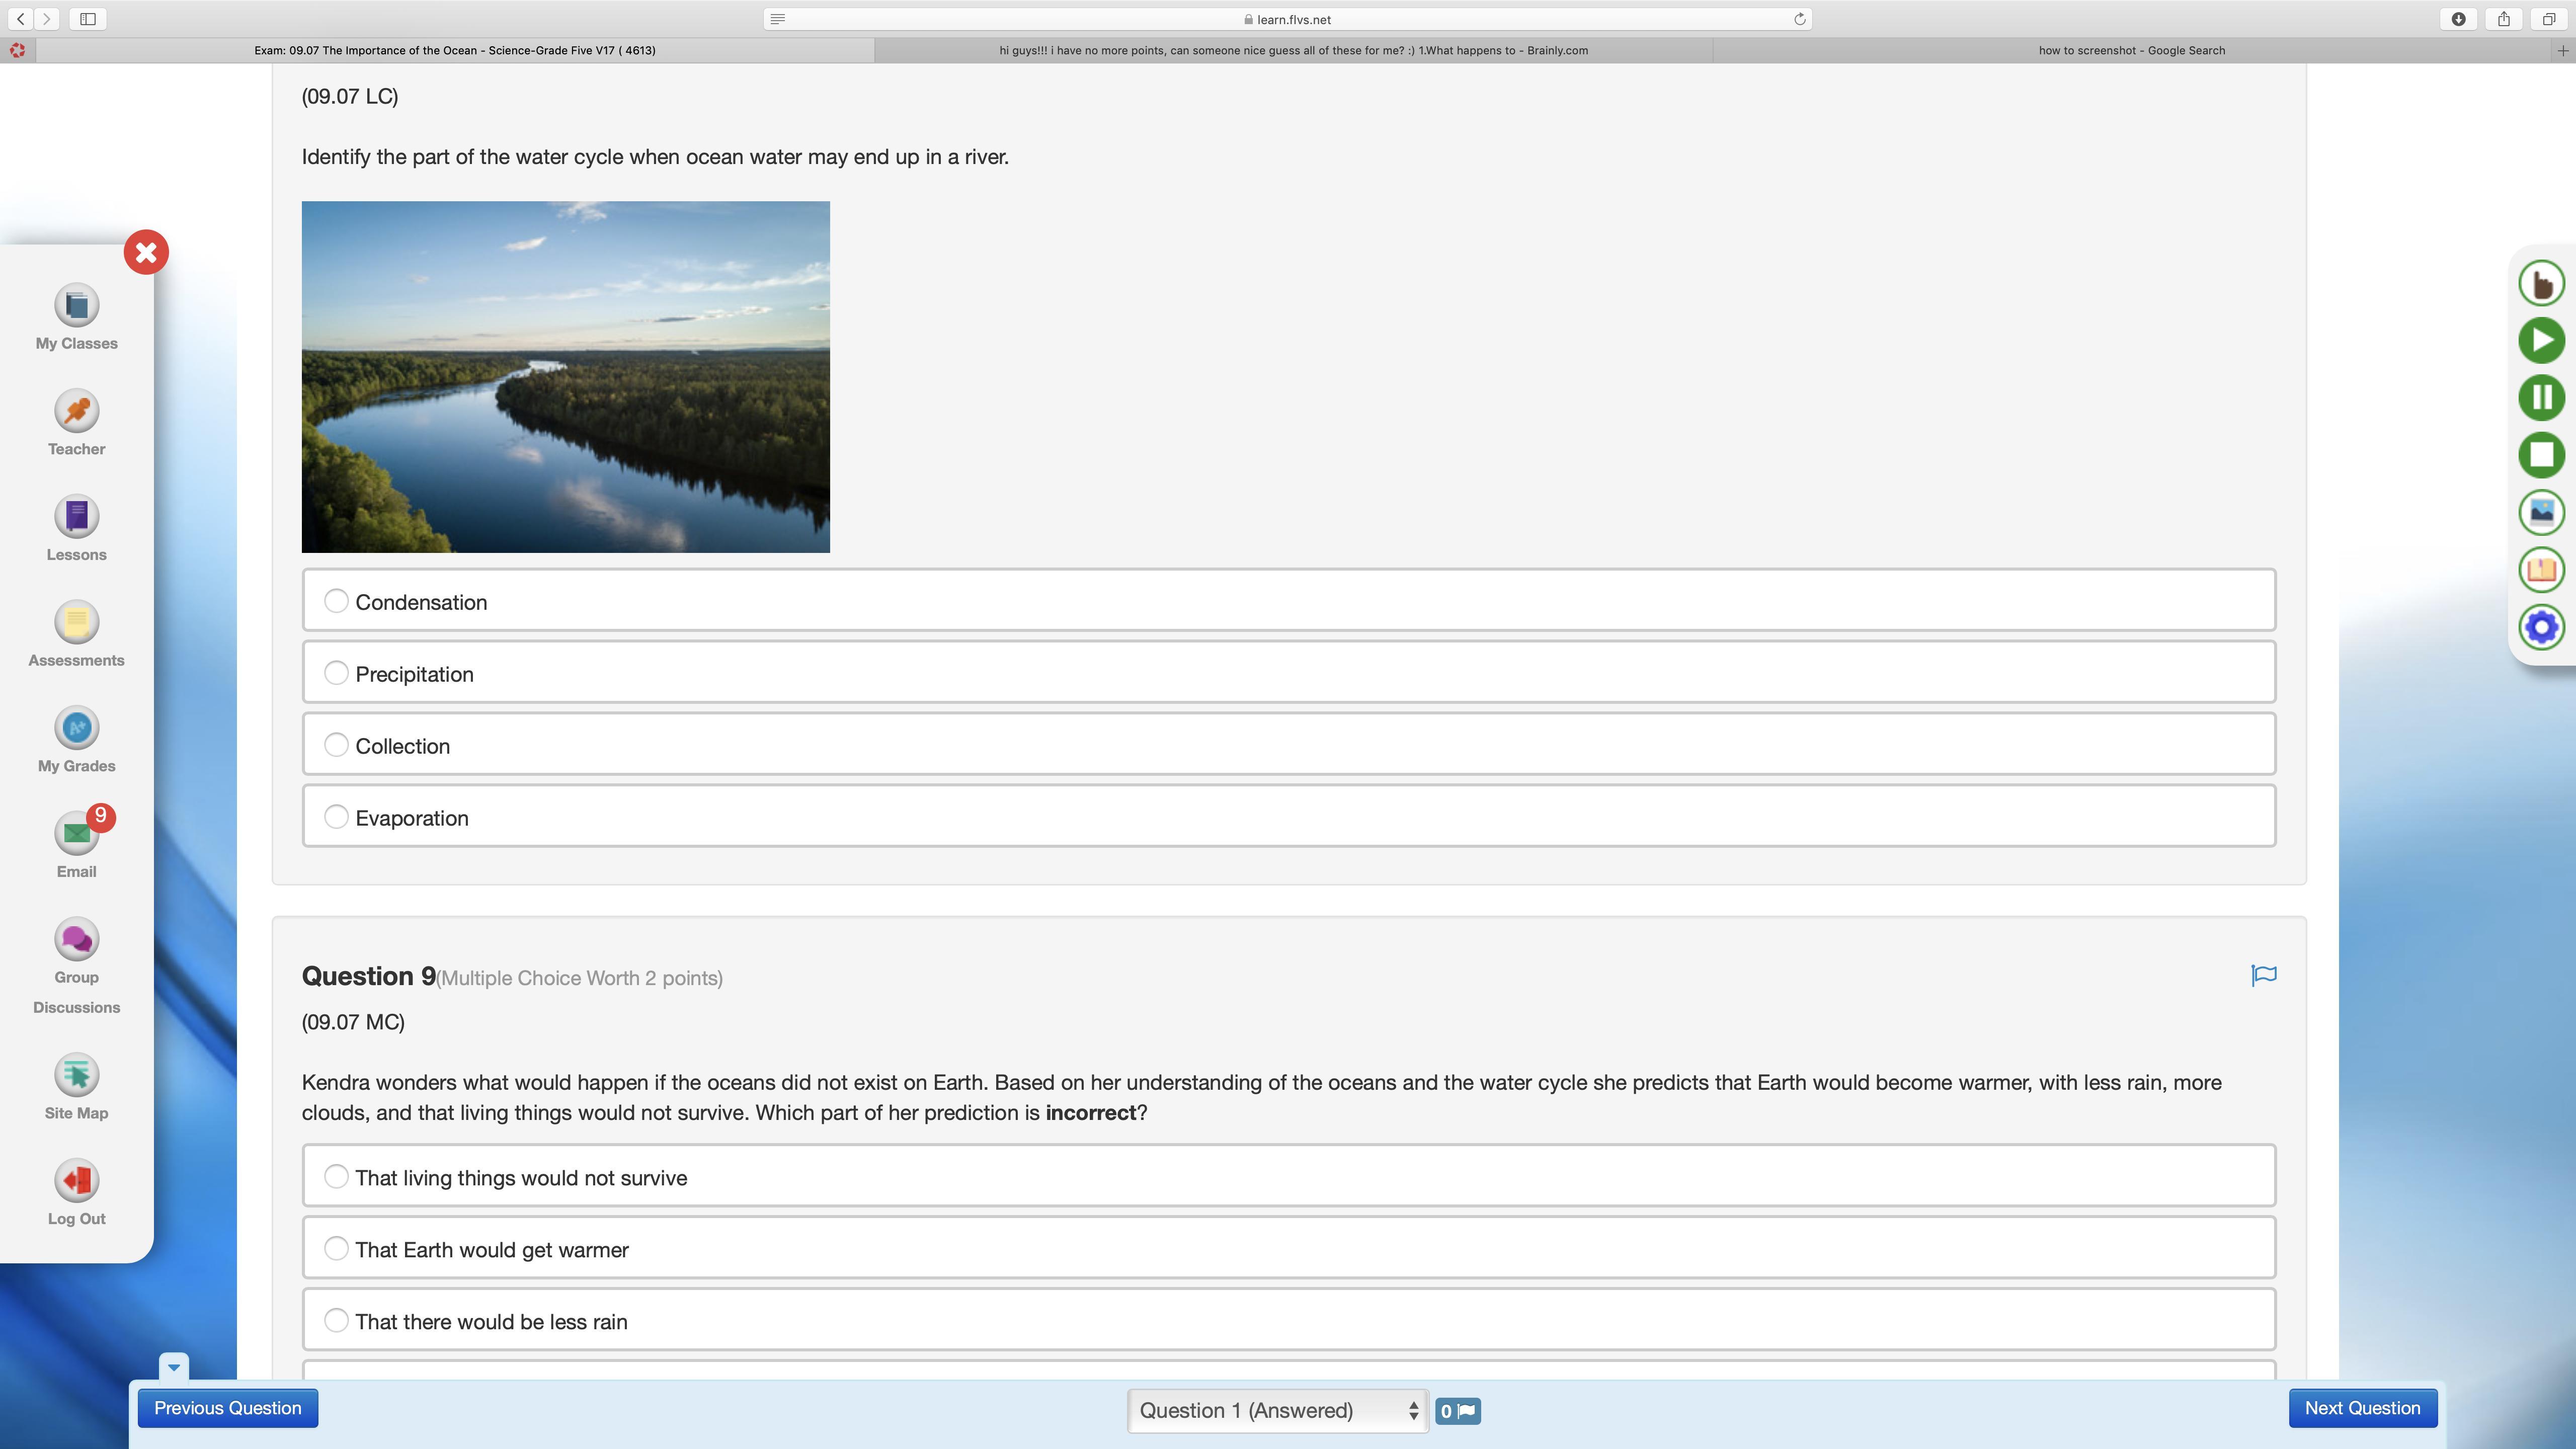This screenshot has height=1449, width=2576.
Task: Expand the small blue arrow above Previous Question
Action: click(x=173, y=1367)
